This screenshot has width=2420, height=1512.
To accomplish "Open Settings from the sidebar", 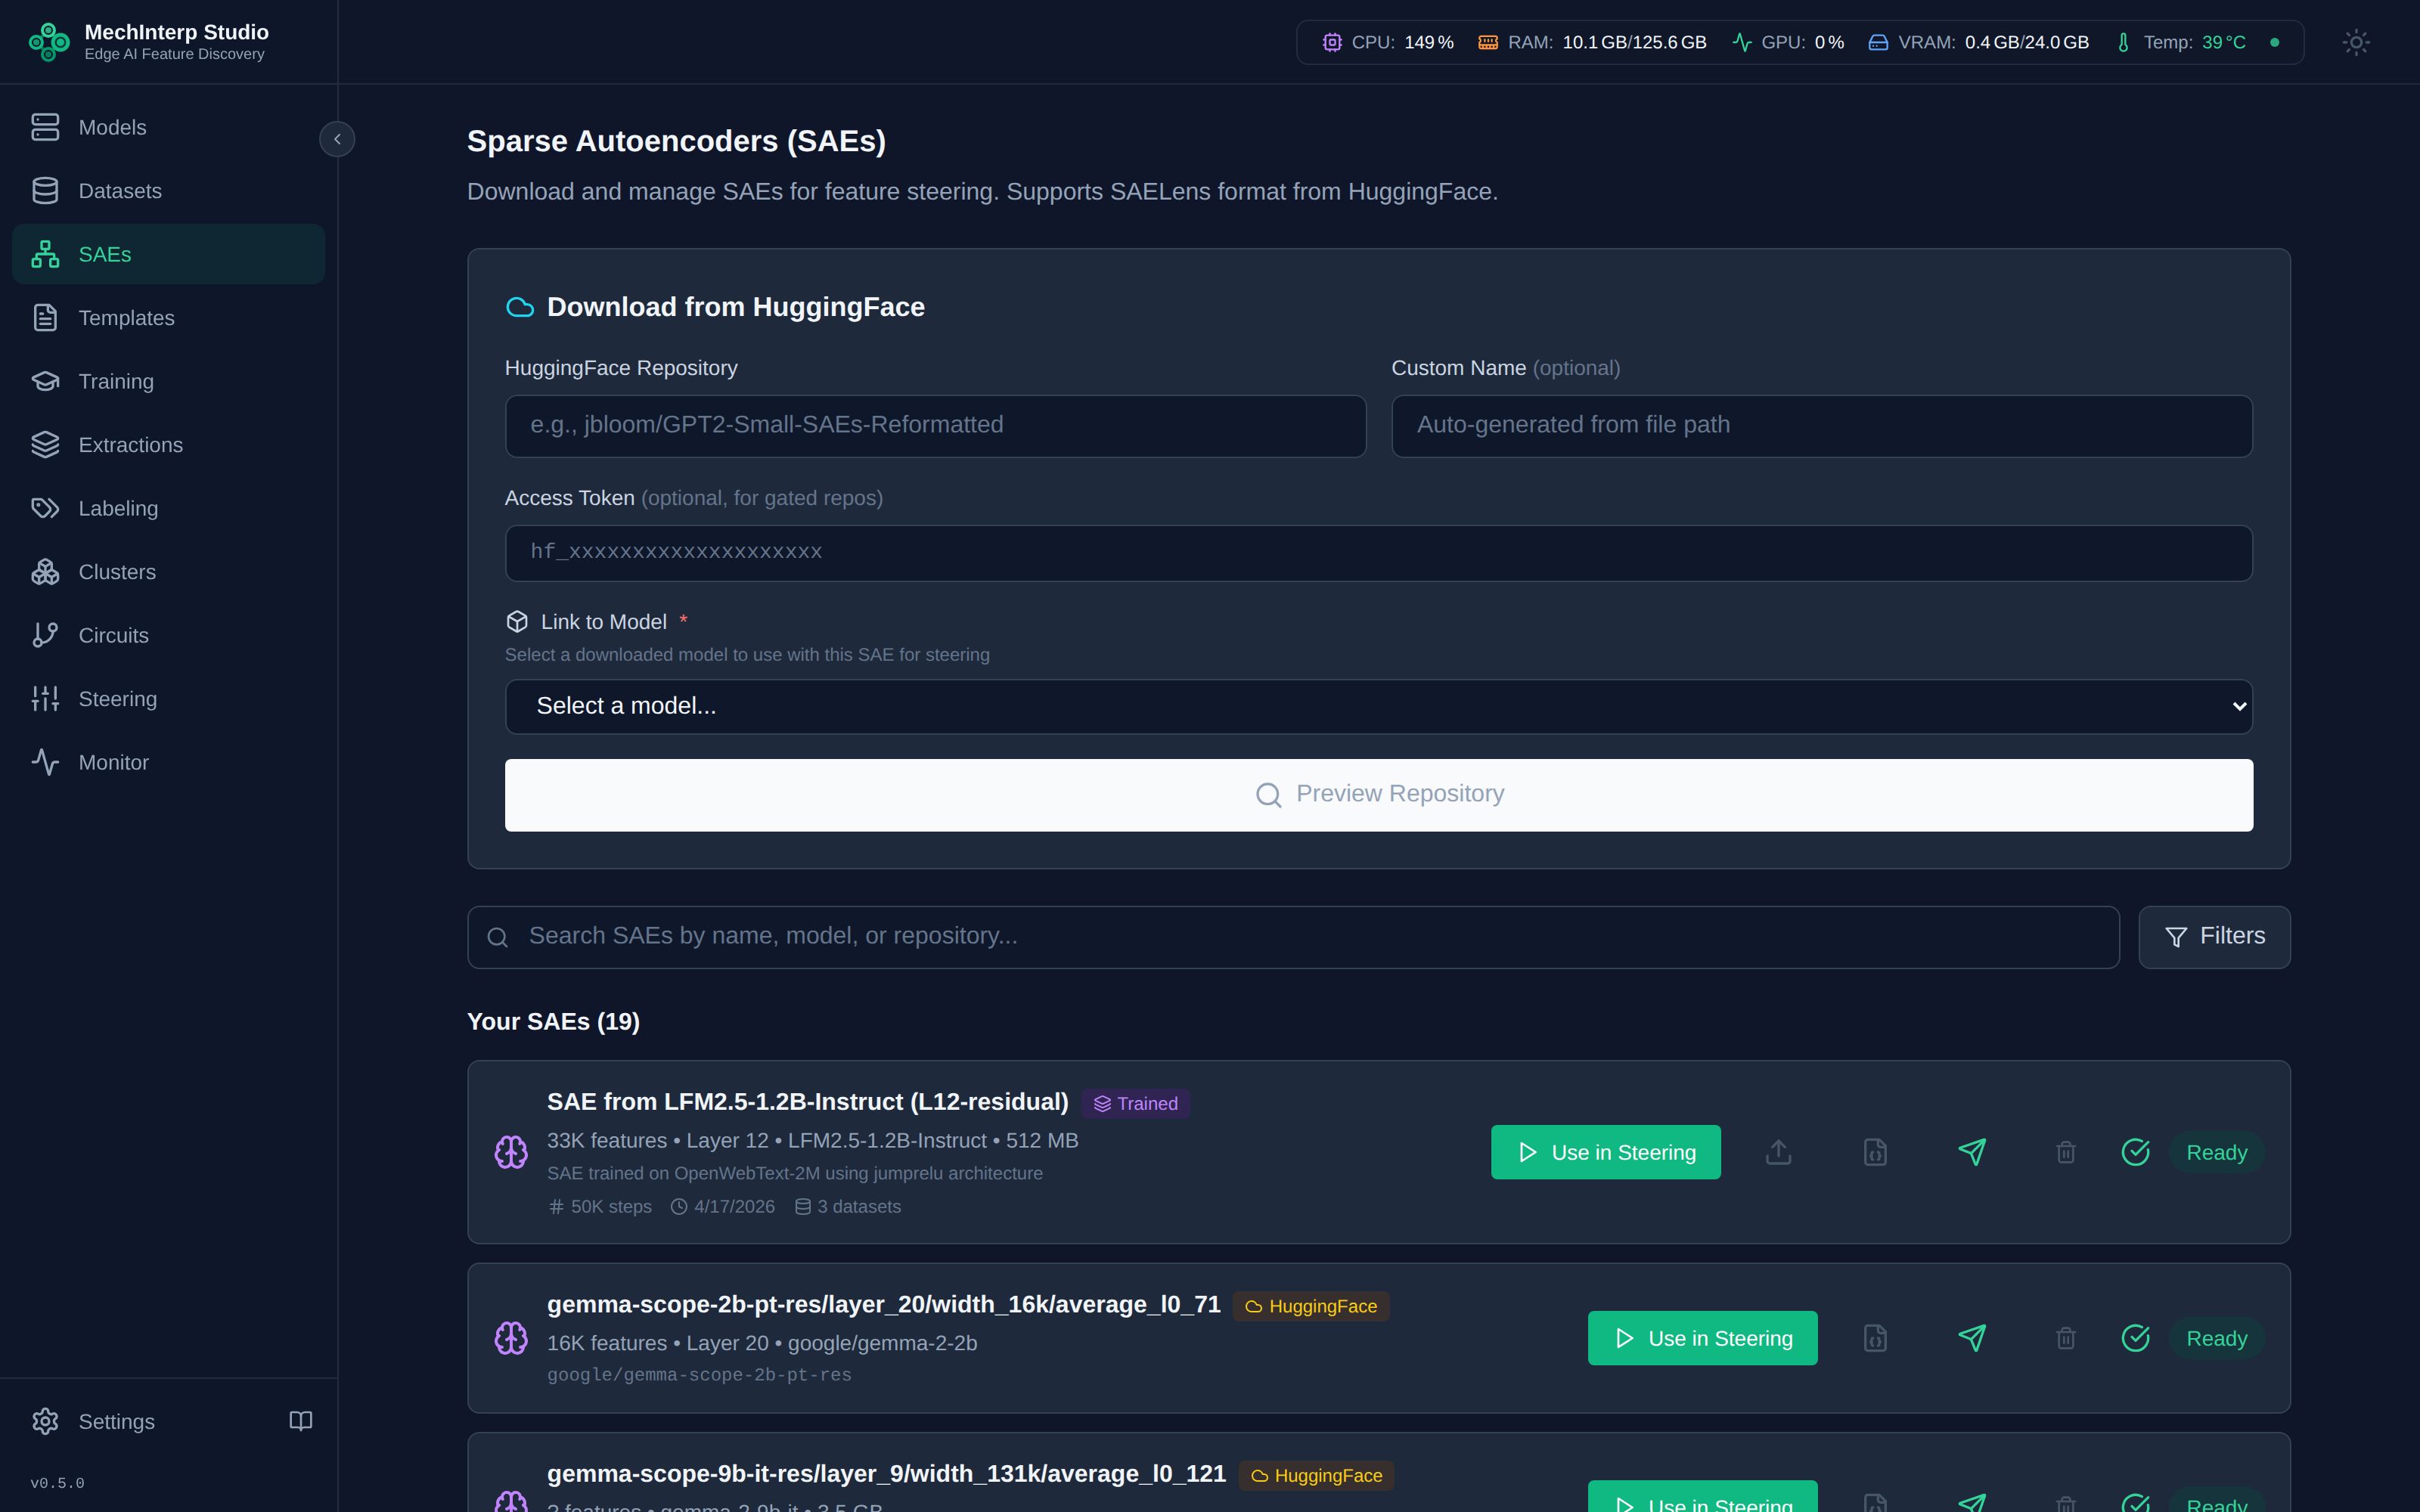I will [x=140, y=1421].
